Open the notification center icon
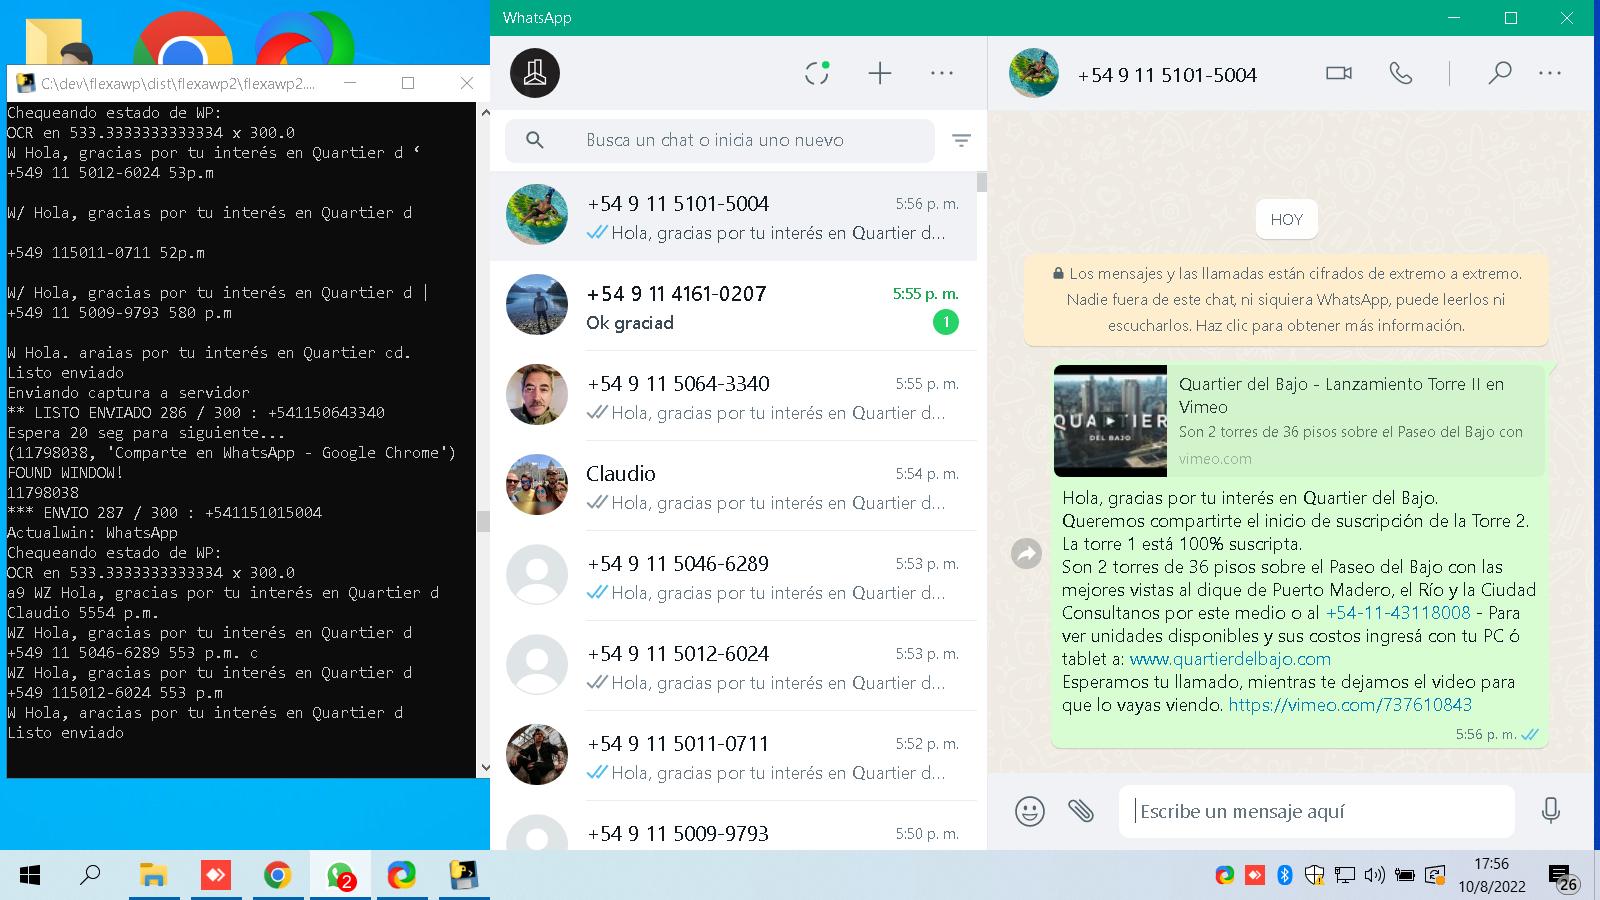Image resolution: width=1600 pixels, height=900 pixels. (1563, 877)
